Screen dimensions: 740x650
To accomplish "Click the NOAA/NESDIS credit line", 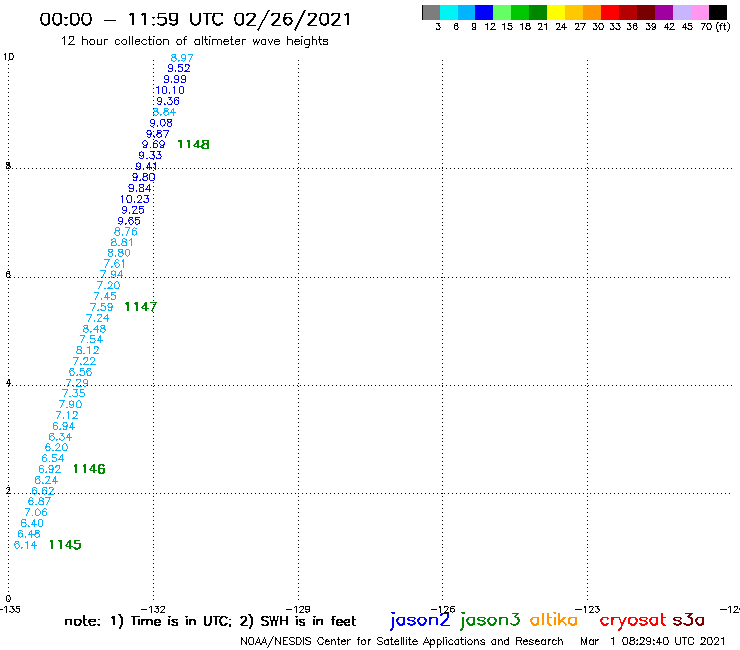I will click(x=402, y=641).
